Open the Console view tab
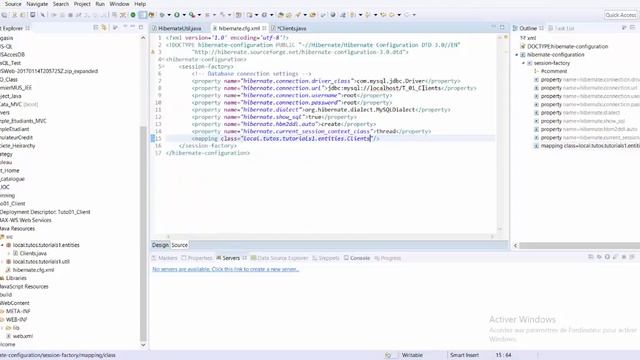 [x=357, y=258]
